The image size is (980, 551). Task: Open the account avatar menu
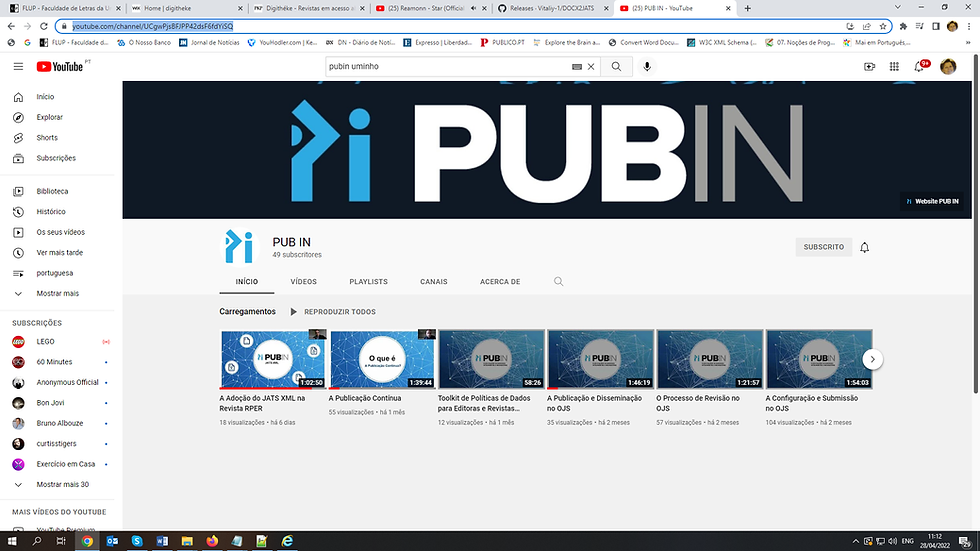tap(948, 66)
